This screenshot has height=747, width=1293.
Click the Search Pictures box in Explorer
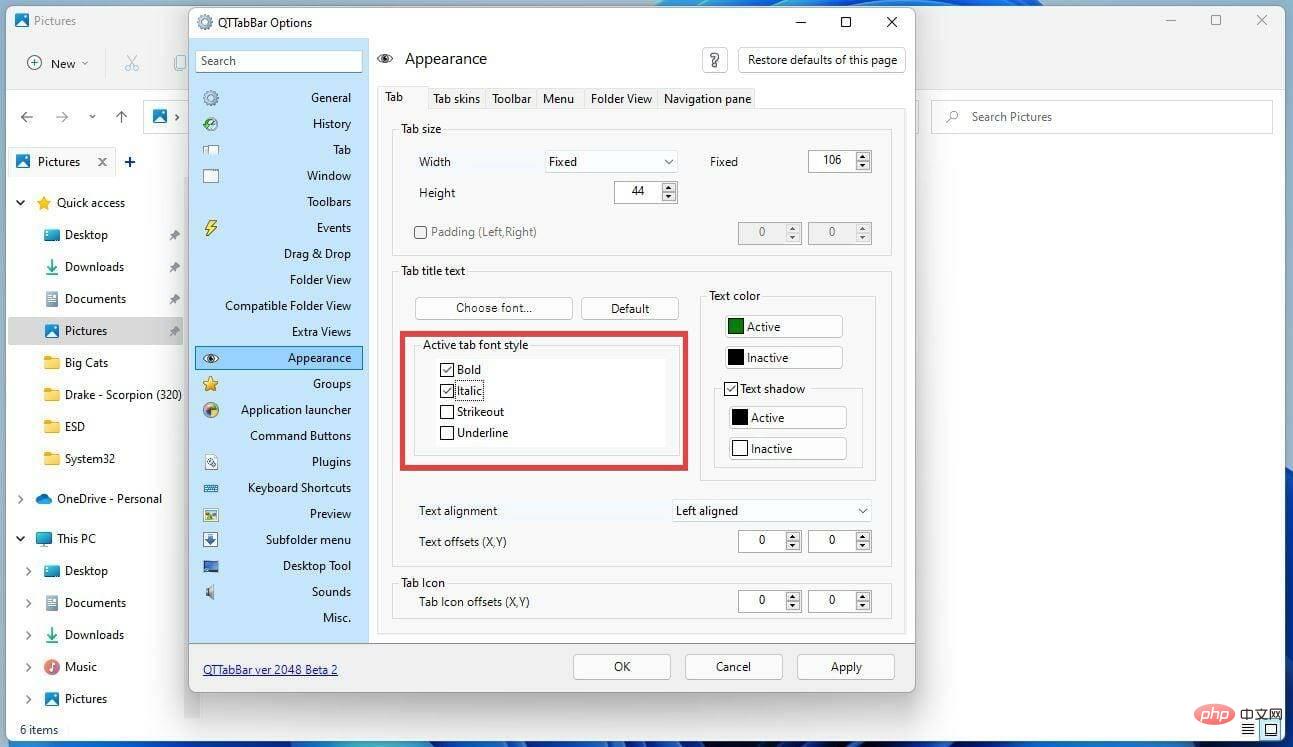point(1102,117)
